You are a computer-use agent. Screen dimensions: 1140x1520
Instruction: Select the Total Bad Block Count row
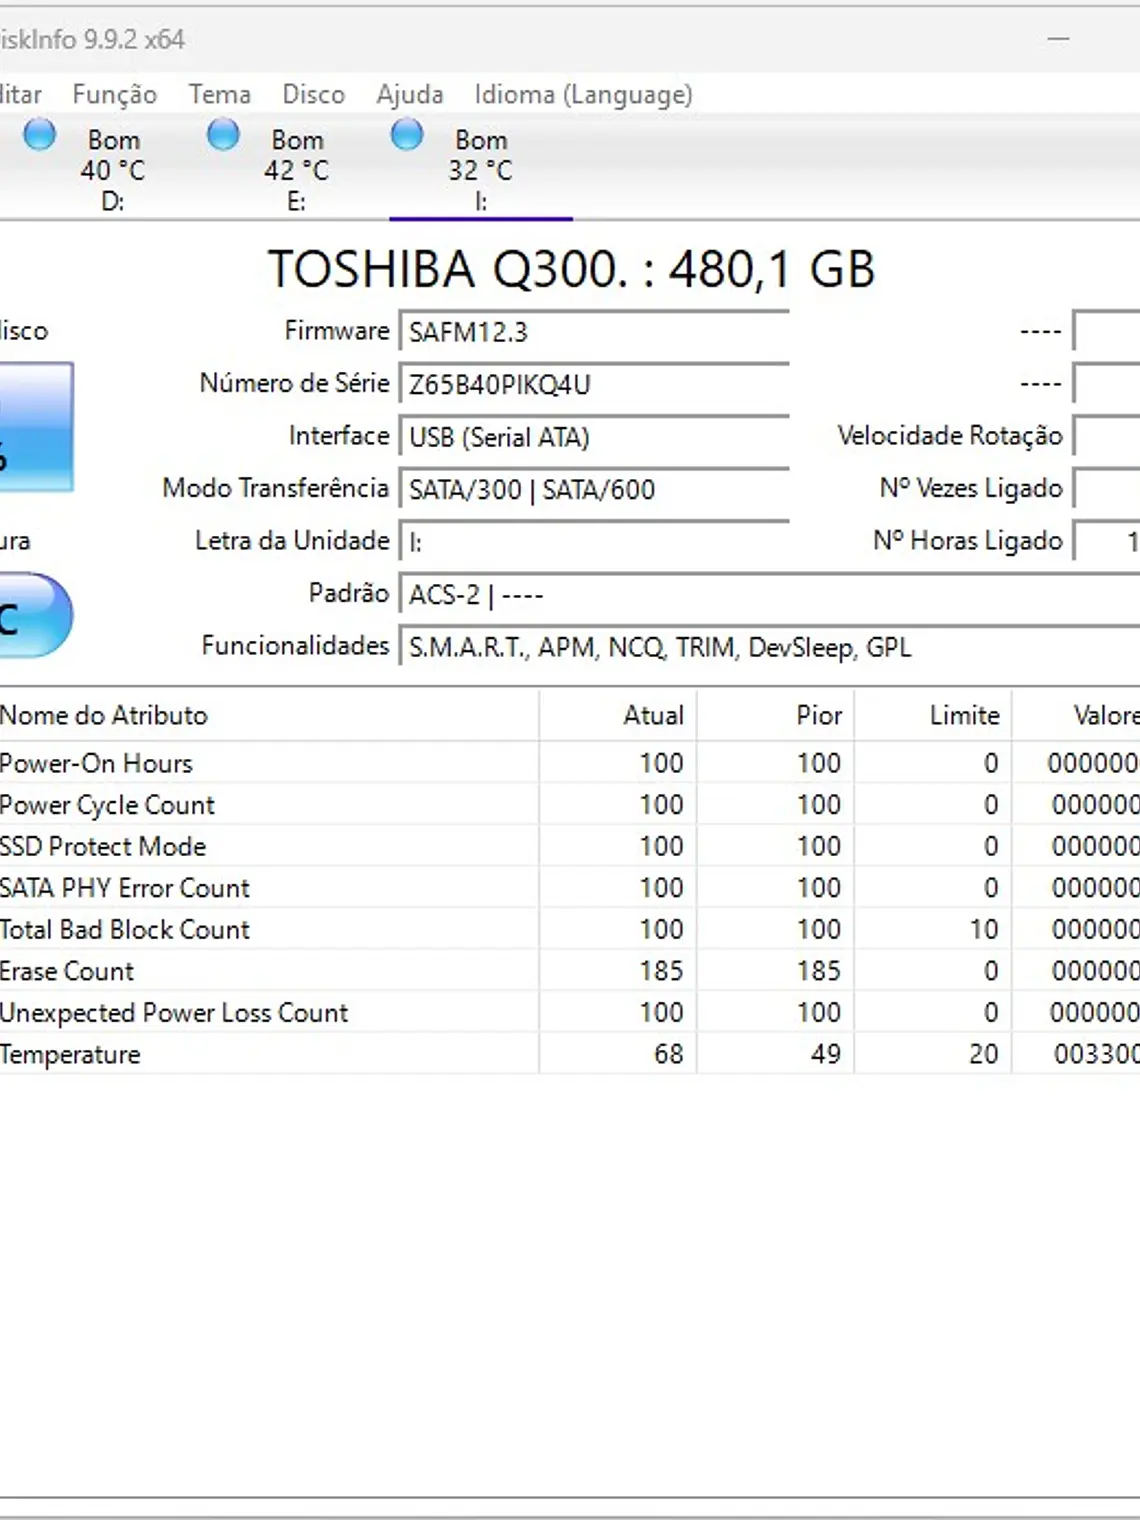coord(570,929)
